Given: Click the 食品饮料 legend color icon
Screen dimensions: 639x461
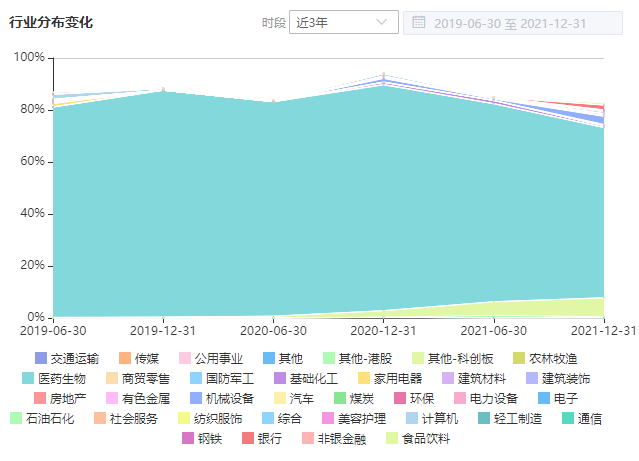Looking at the screenshot, I should (x=392, y=438).
